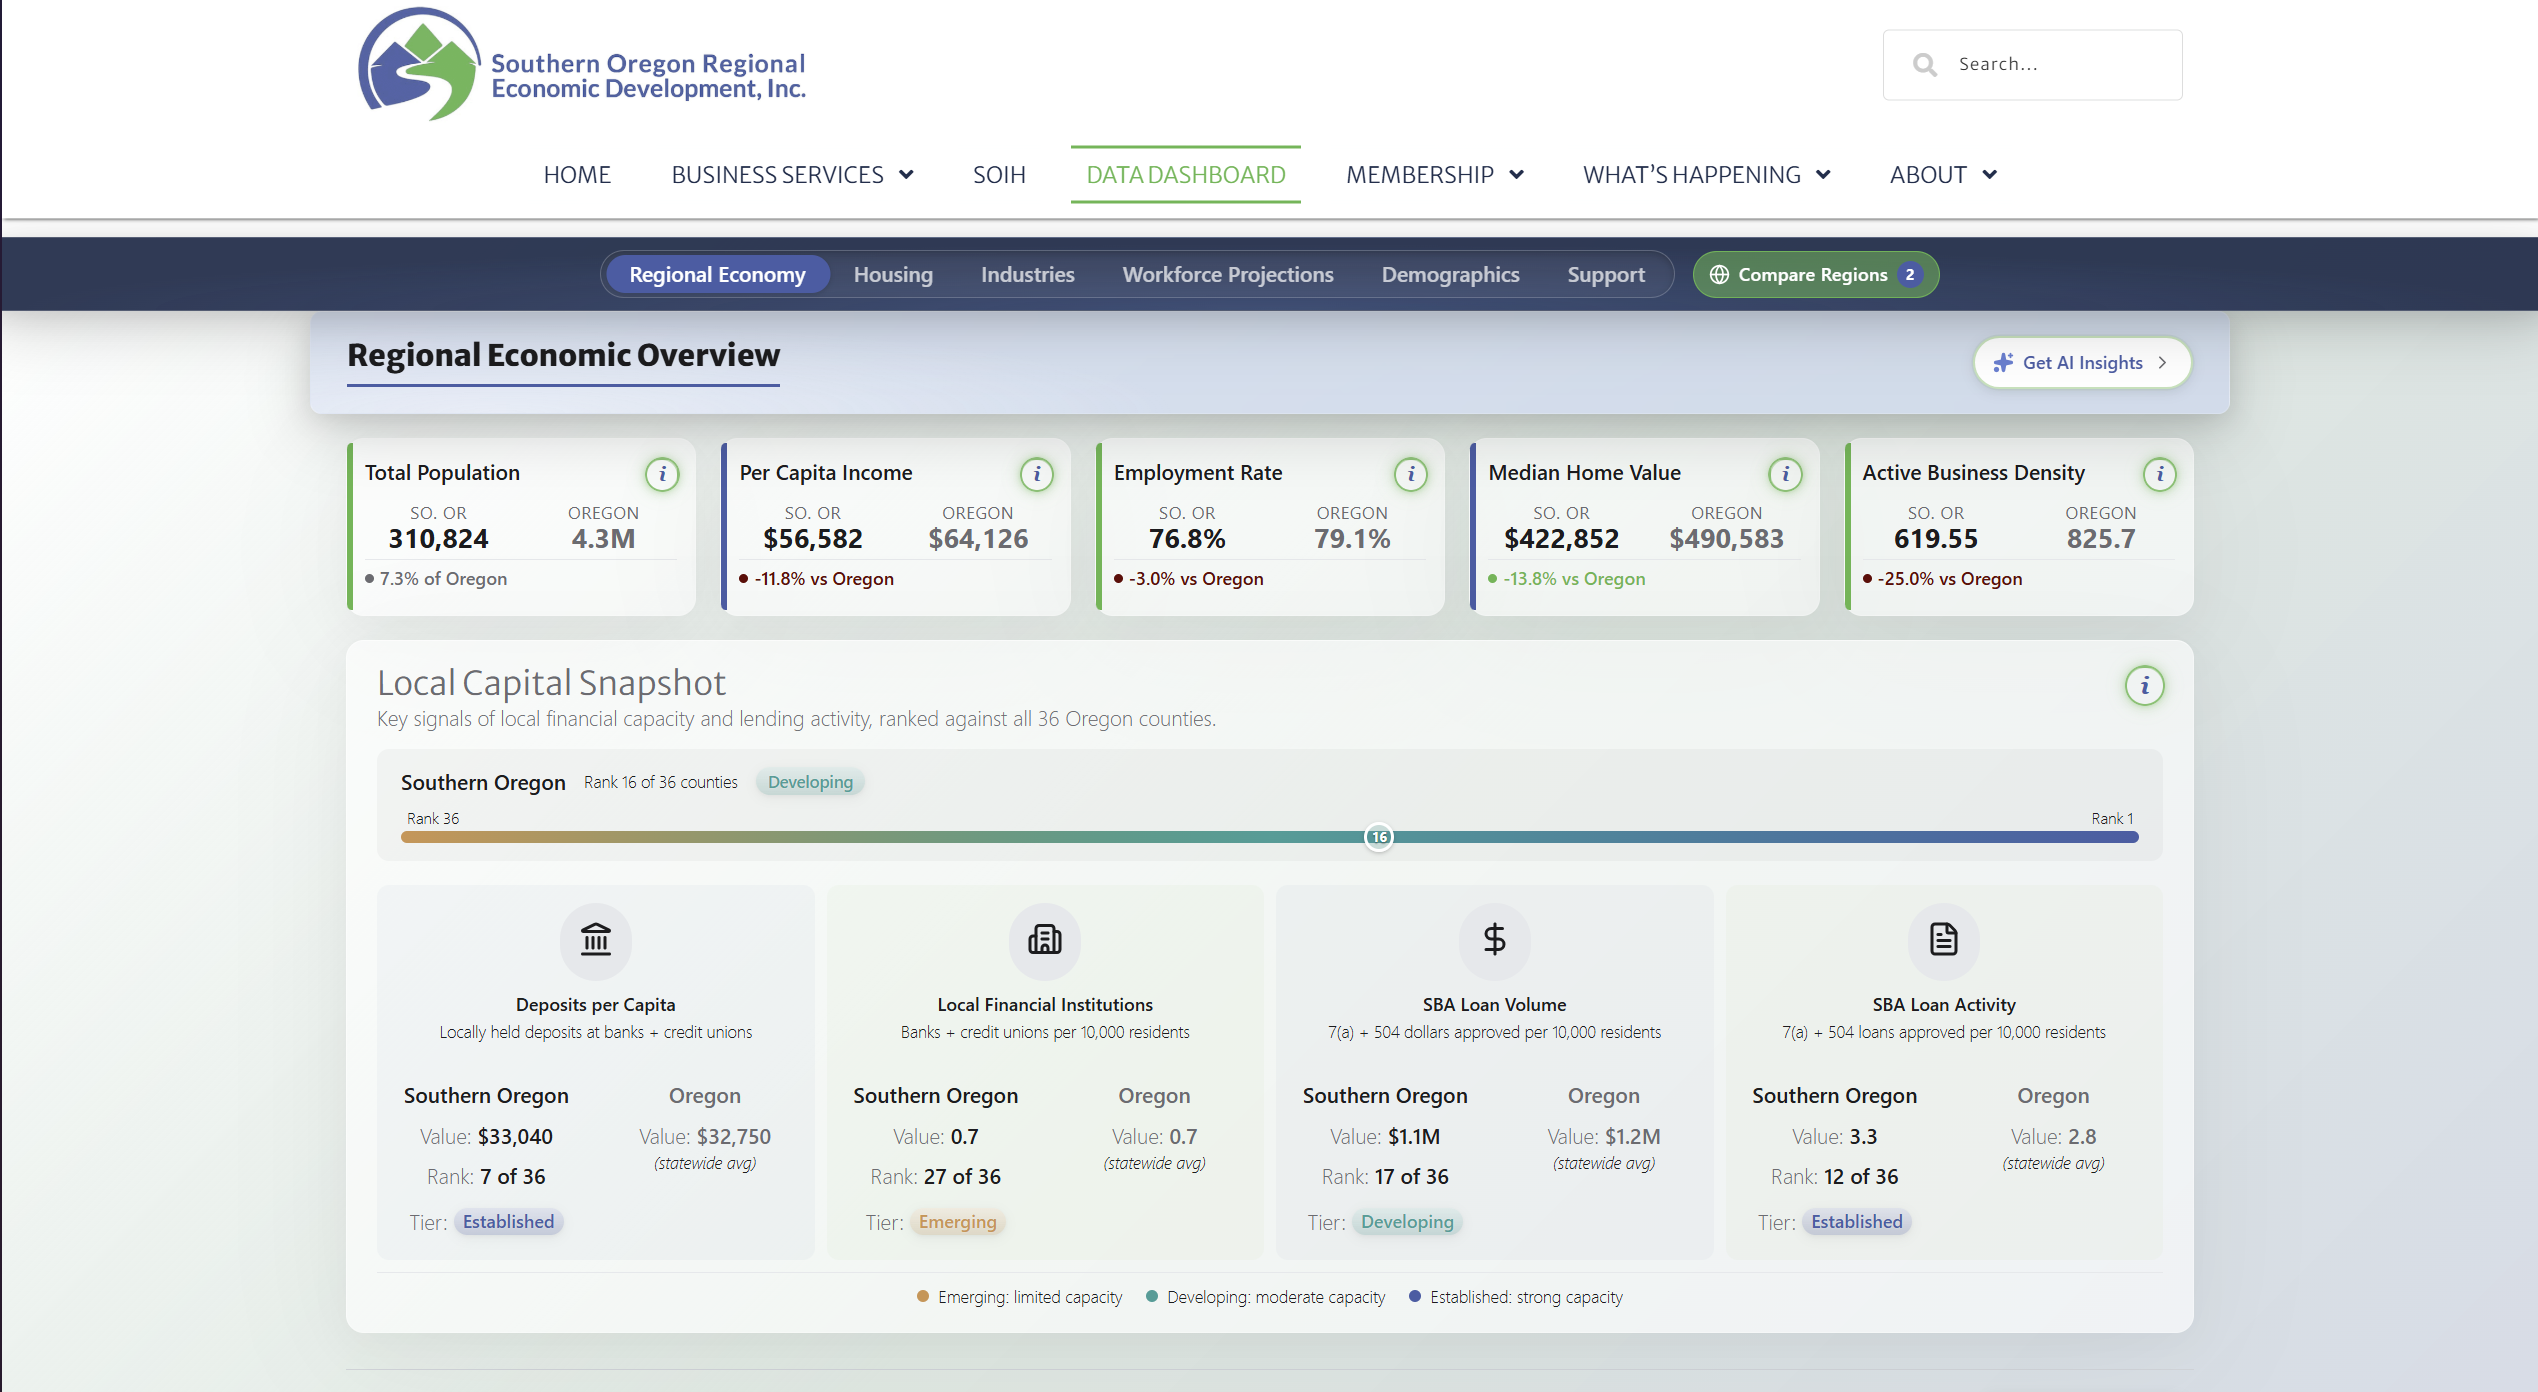Select the Workforce Projections tab
2538x1392 pixels.
pyautogui.click(x=1228, y=274)
